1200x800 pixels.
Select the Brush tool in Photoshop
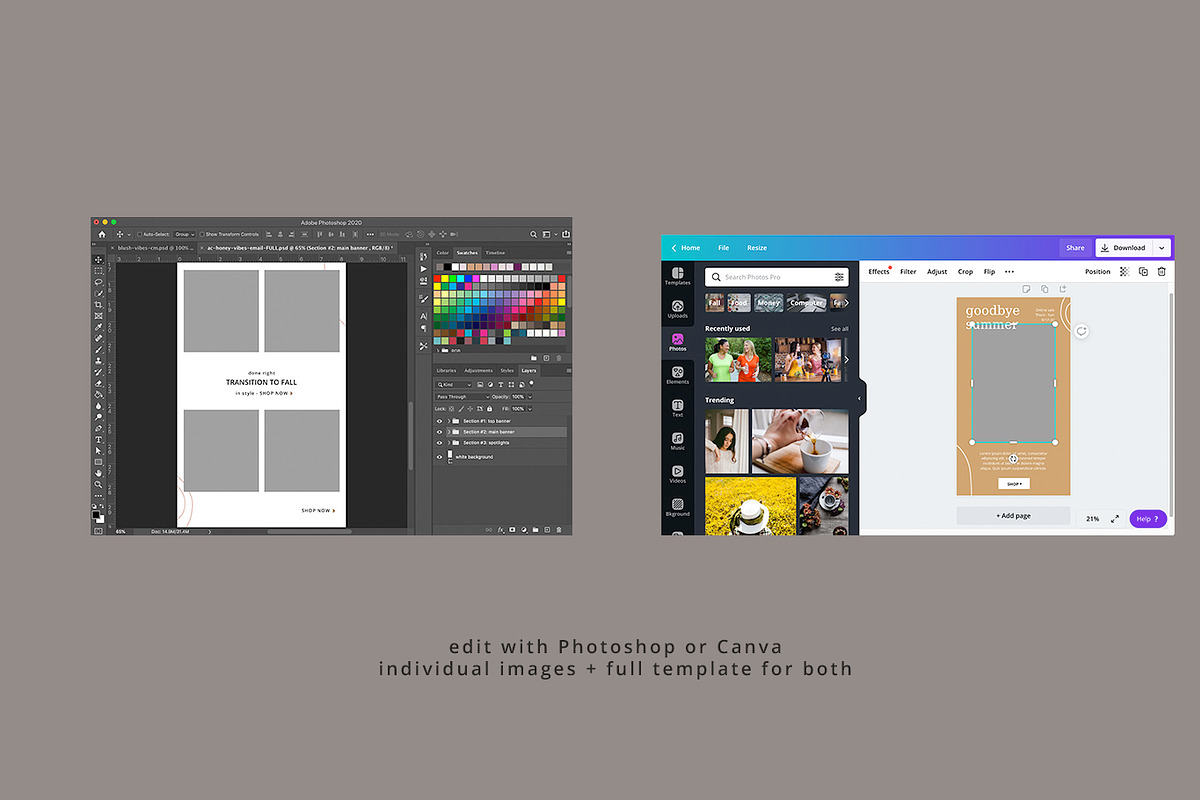tap(98, 349)
